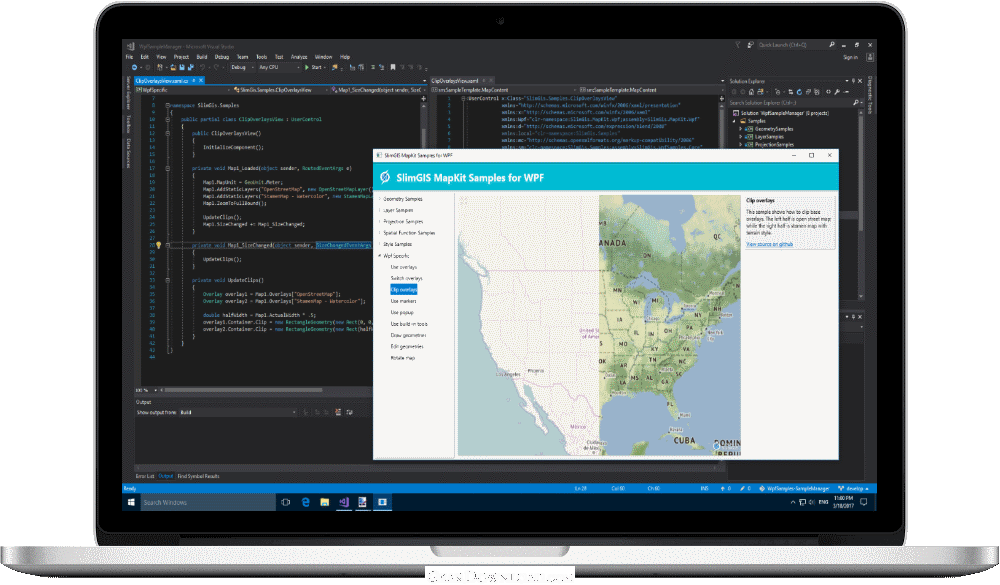Viewport: 1000px width, 585px height.
Task: Click the feedback icon beside Quick Launch
Action: click(751, 45)
